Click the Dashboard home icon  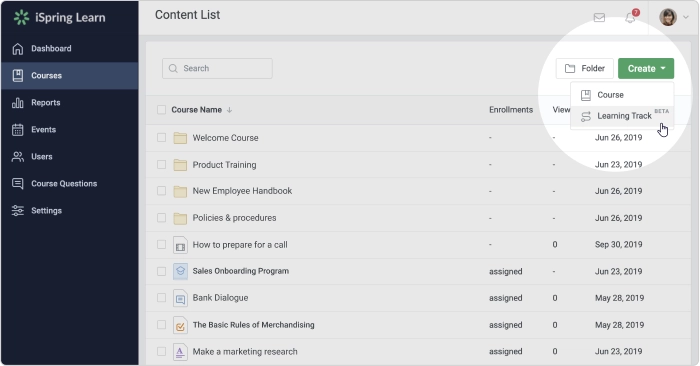pyautogui.click(x=17, y=49)
